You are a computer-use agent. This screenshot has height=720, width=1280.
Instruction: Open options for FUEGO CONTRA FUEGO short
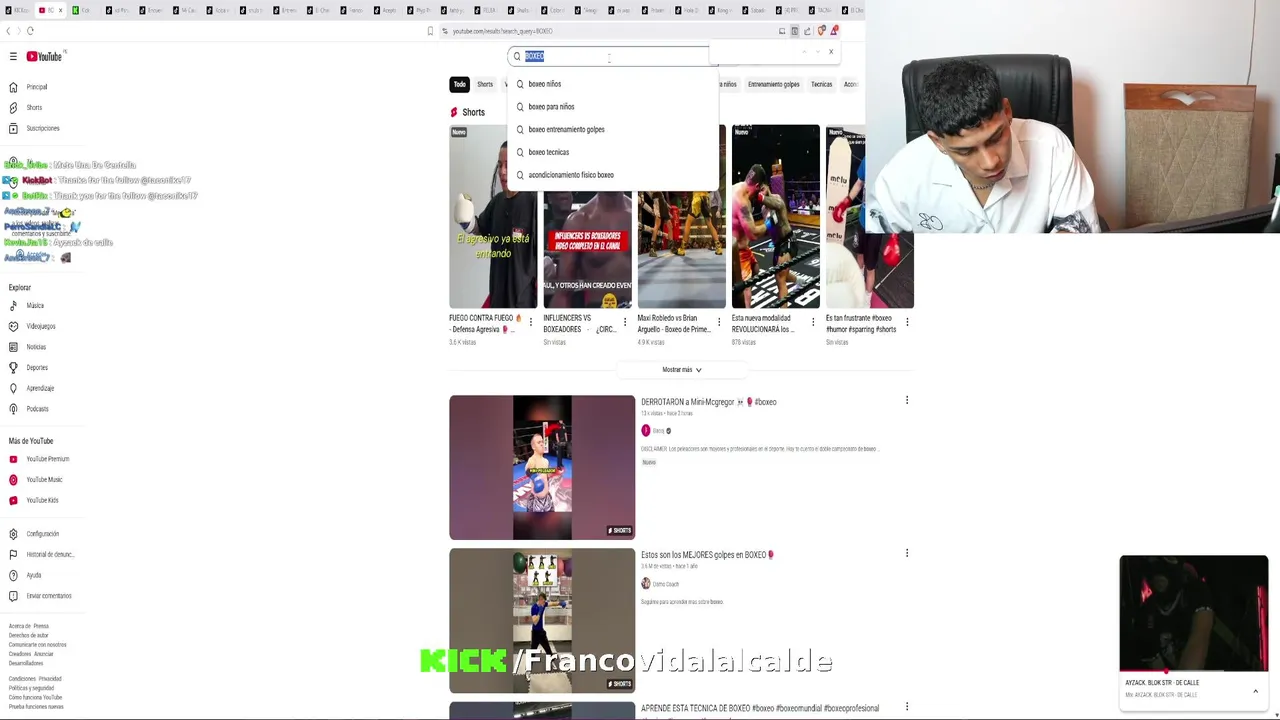click(531, 322)
